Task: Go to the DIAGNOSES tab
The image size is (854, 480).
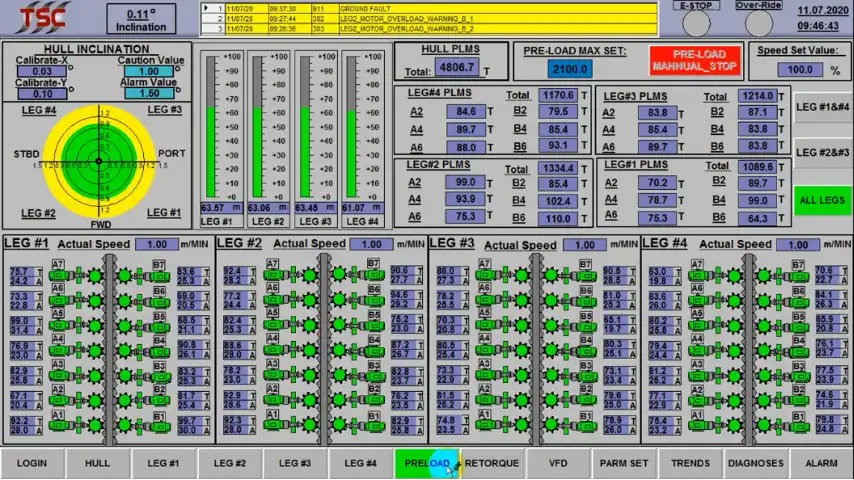Action: 755,463
